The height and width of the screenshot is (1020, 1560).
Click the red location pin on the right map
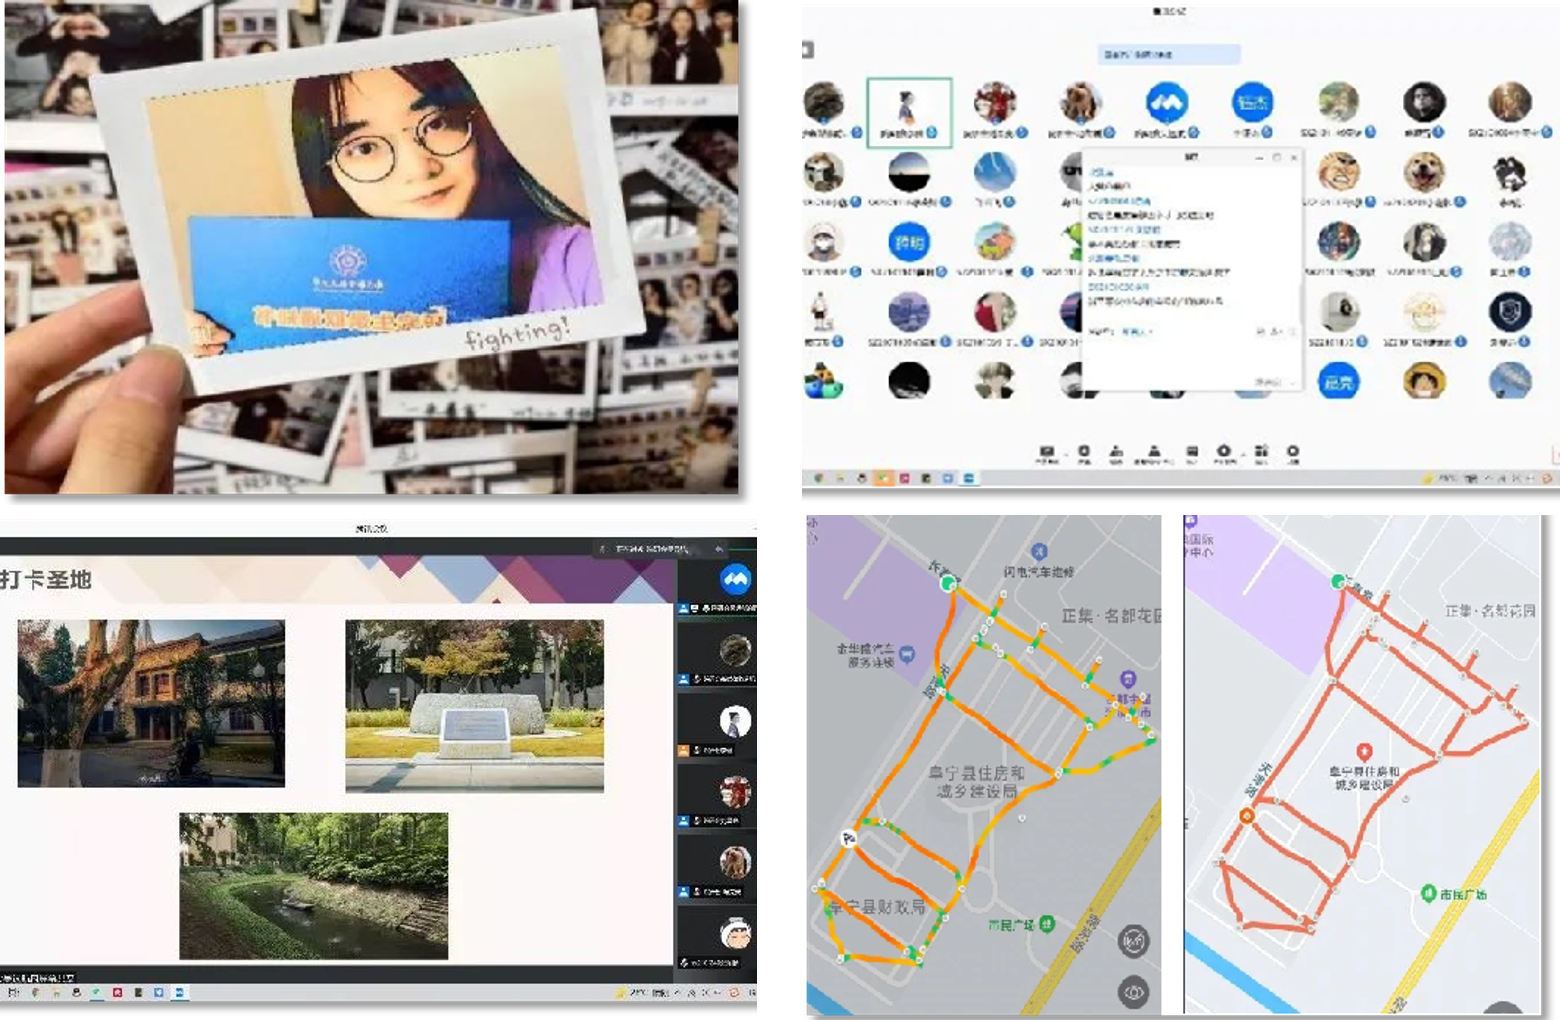pos(1363,752)
